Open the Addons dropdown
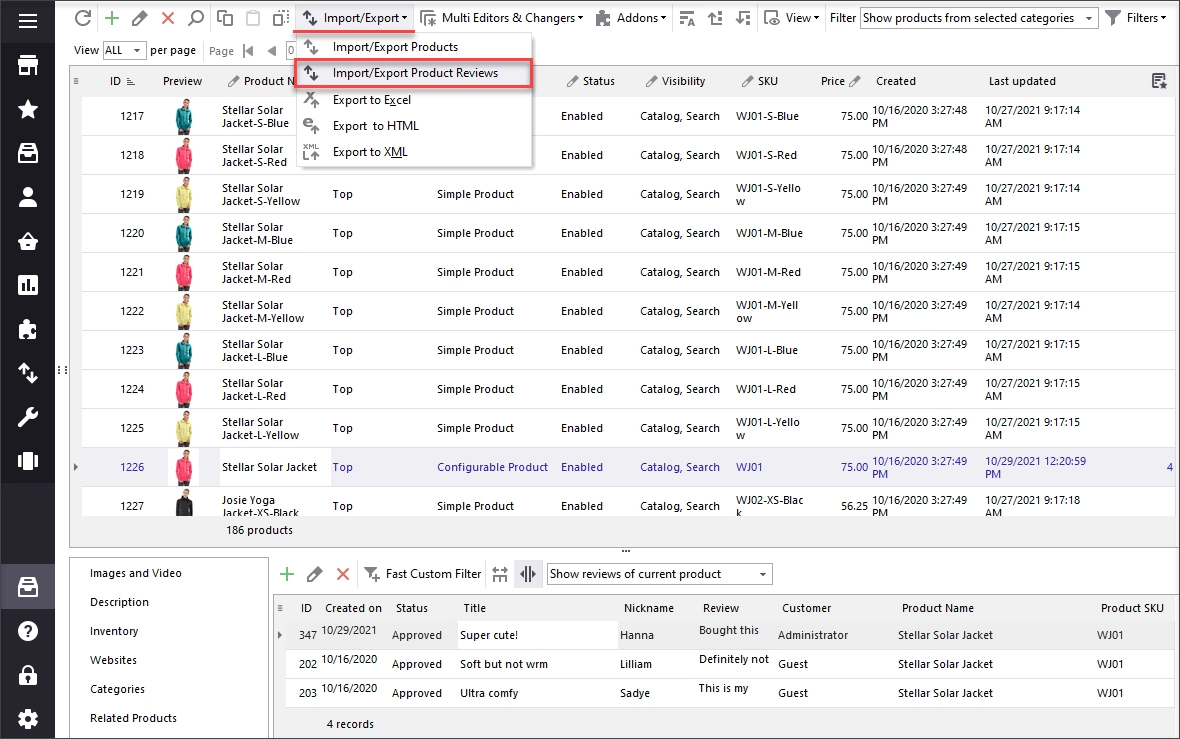The image size is (1180, 739). [631, 18]
